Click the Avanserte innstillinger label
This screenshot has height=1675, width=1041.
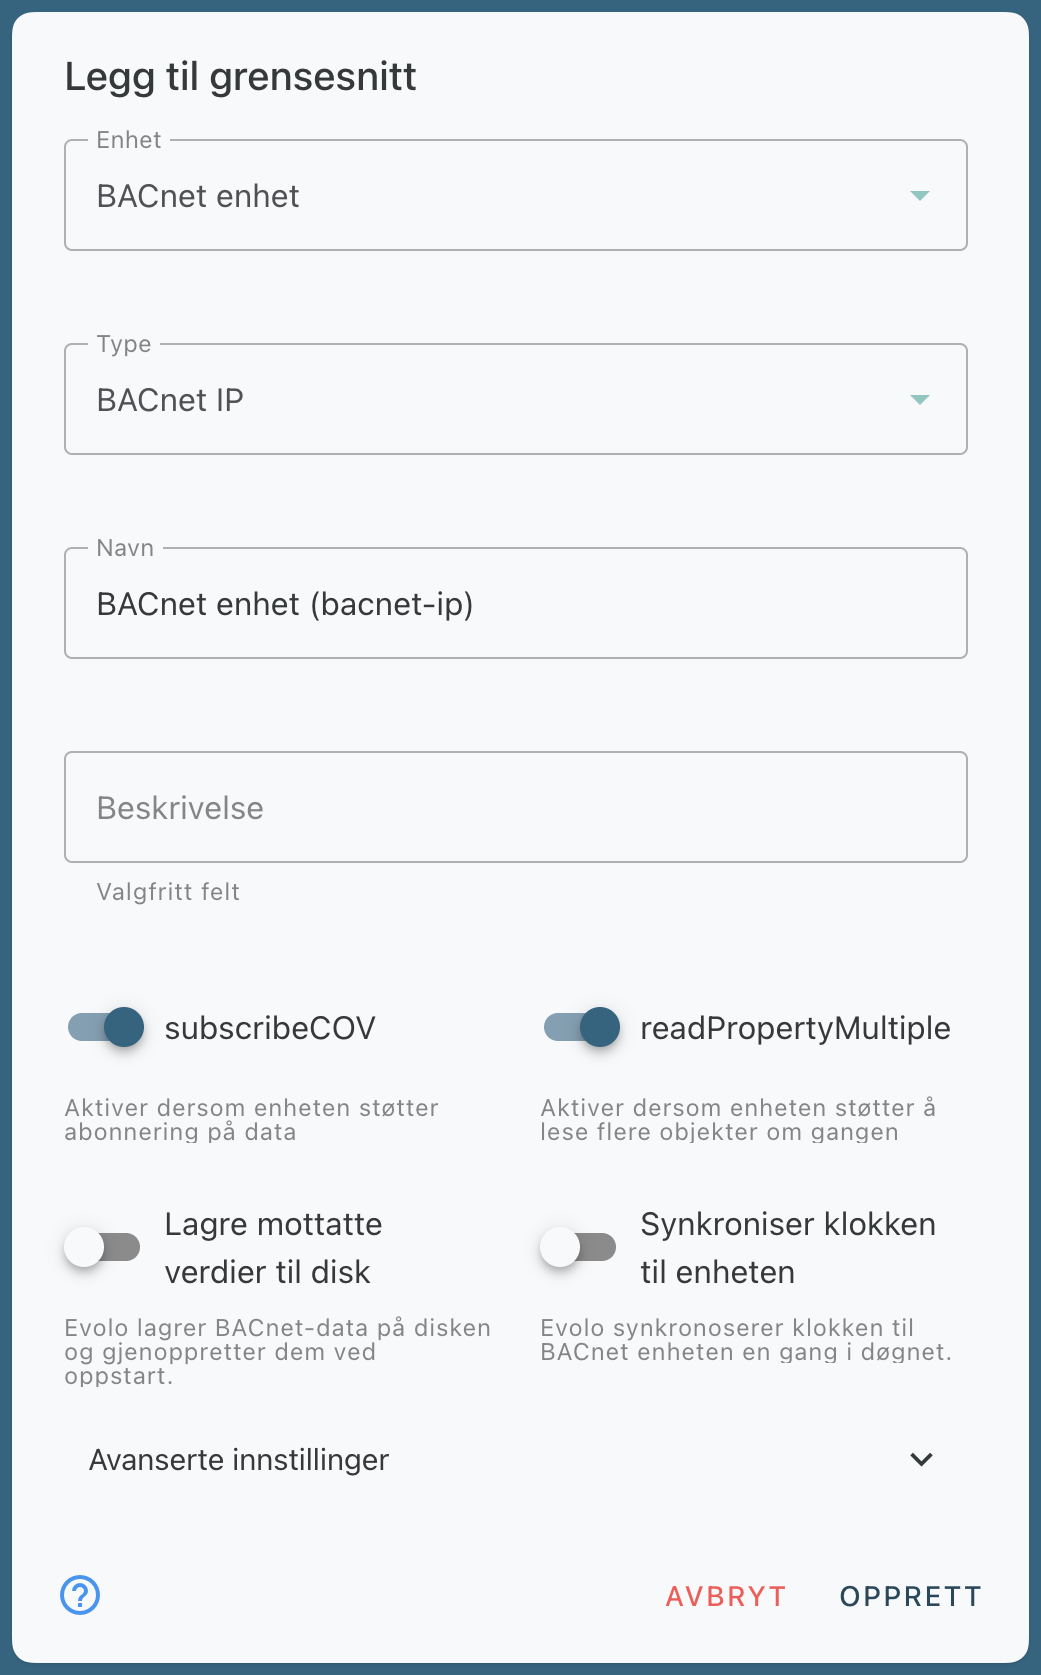239,1460
